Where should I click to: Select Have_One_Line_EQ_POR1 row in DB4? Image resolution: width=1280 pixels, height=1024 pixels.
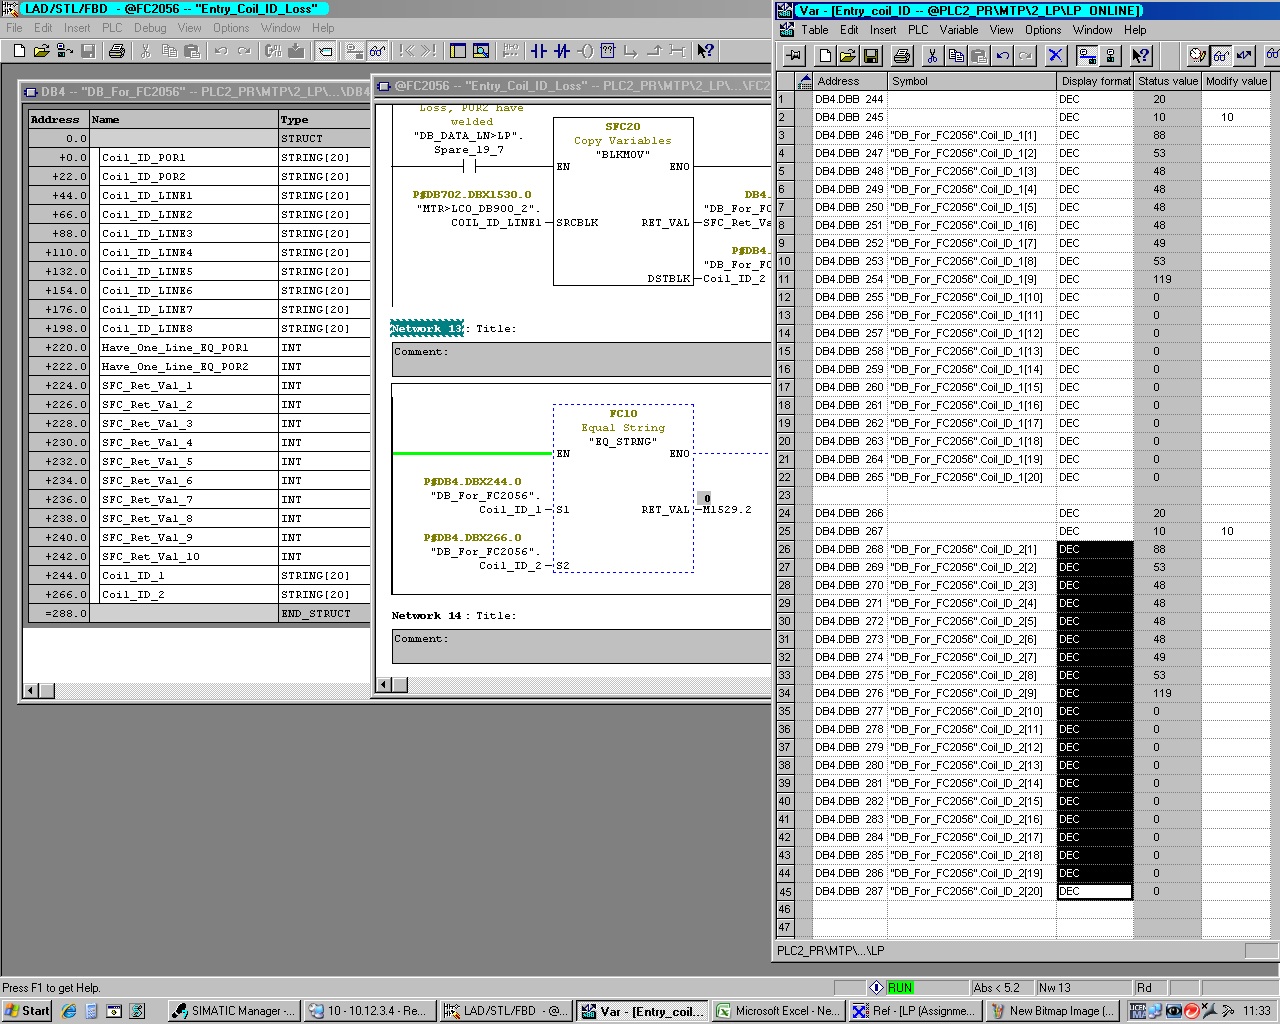[x=200, y=348]
